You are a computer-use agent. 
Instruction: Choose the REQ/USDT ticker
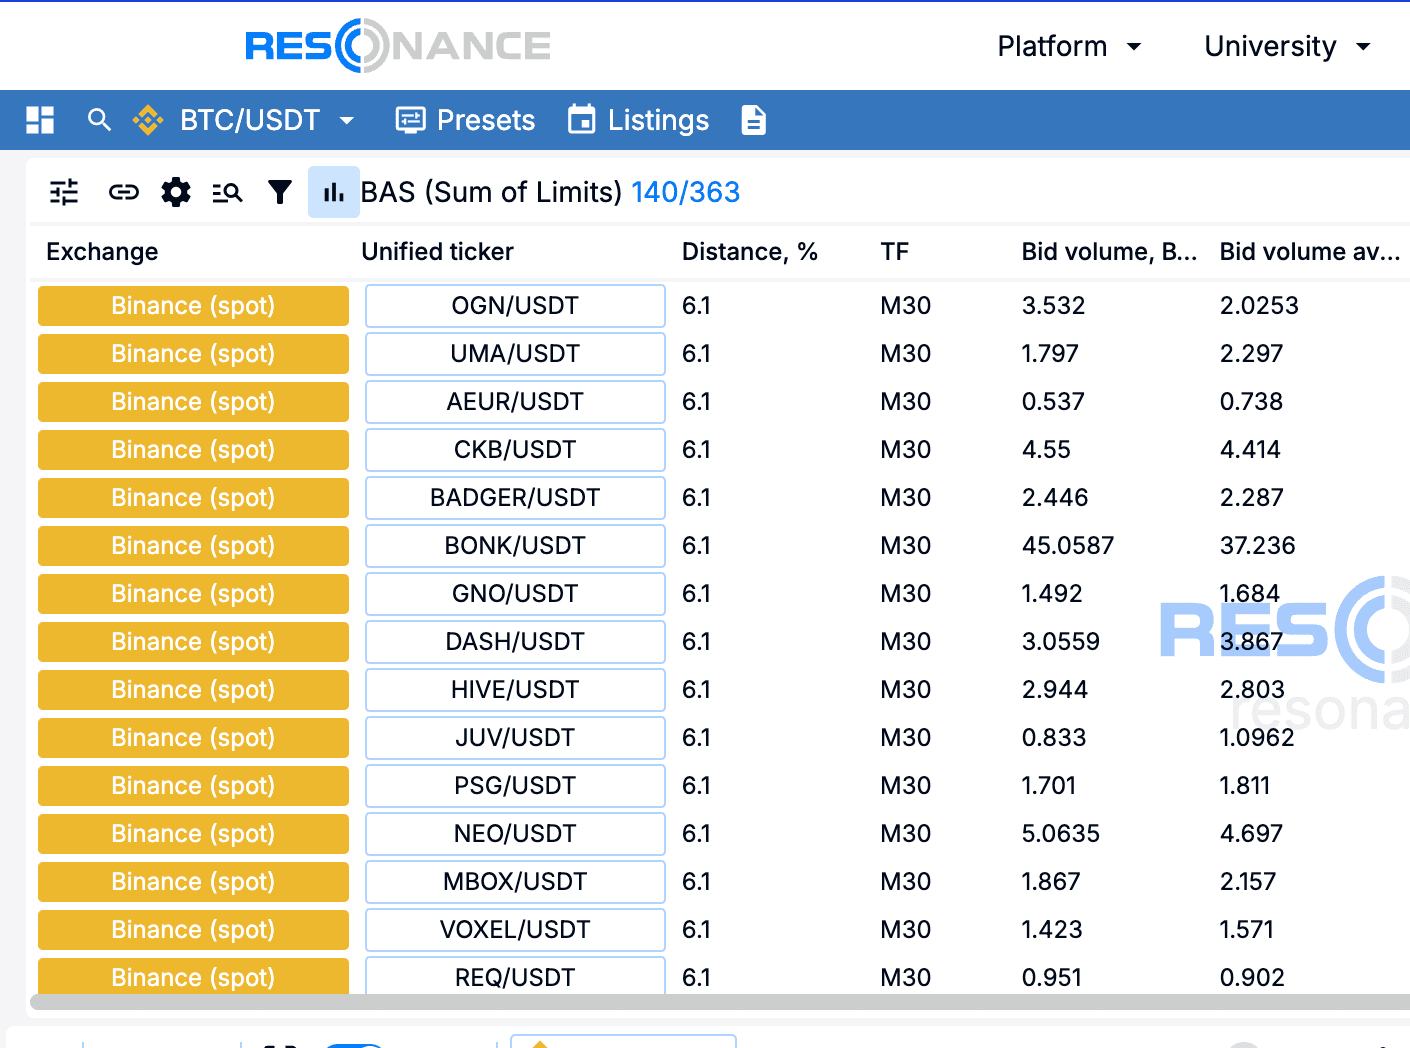point(515,976)
